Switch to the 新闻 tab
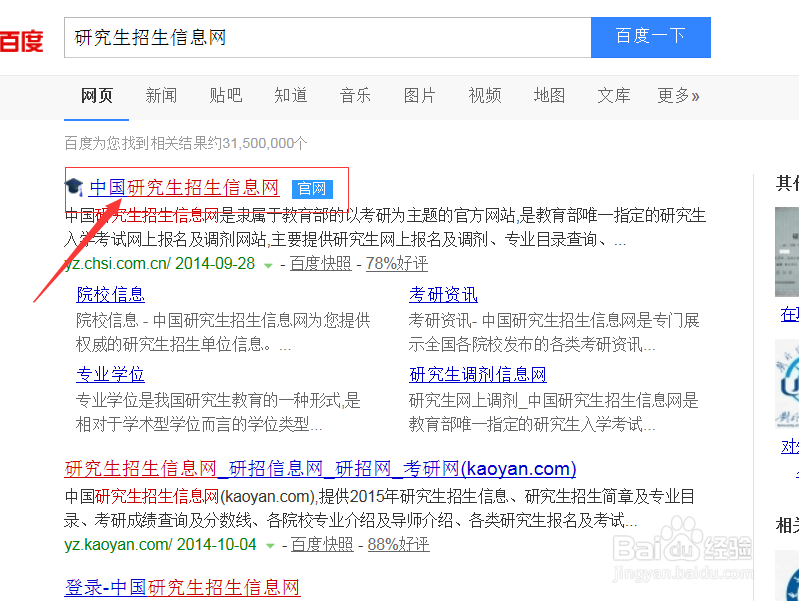The height and width of the screenshot is (601, 799). click(x=161, y=95)
